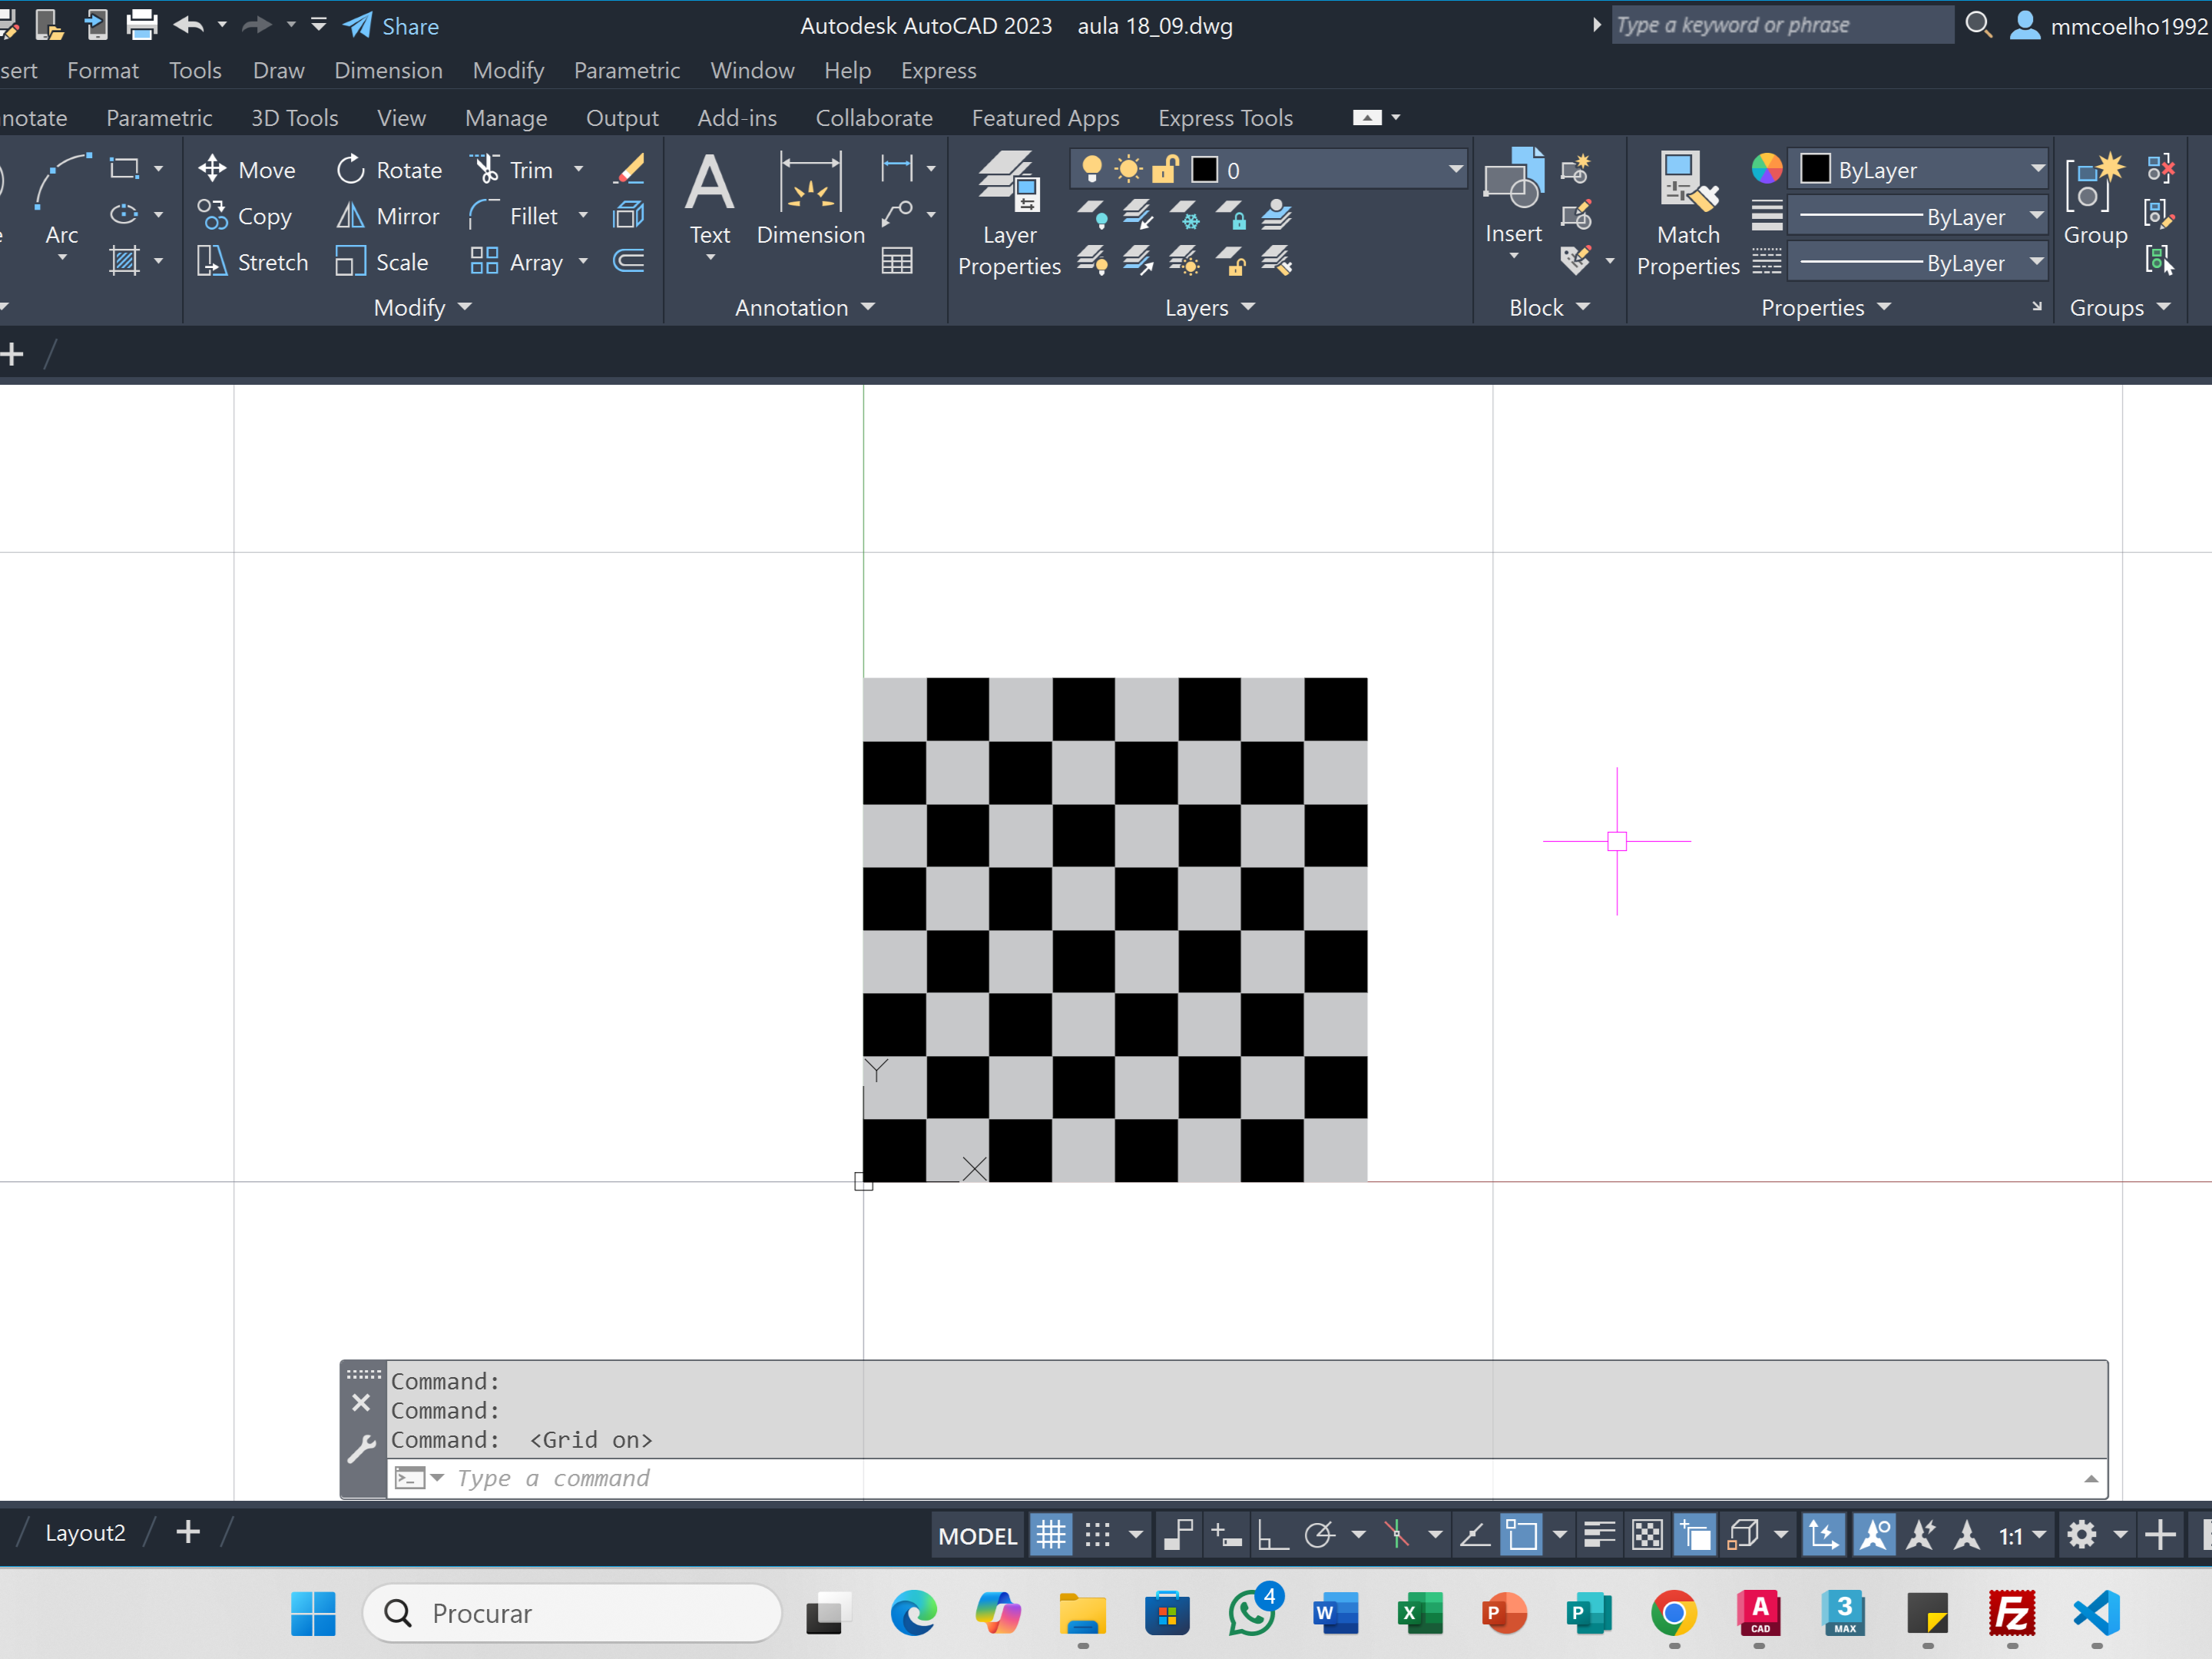Open the layer selection dropdown
2212x1659 pixels.
pyautogui.click(x=1455, y=170)
